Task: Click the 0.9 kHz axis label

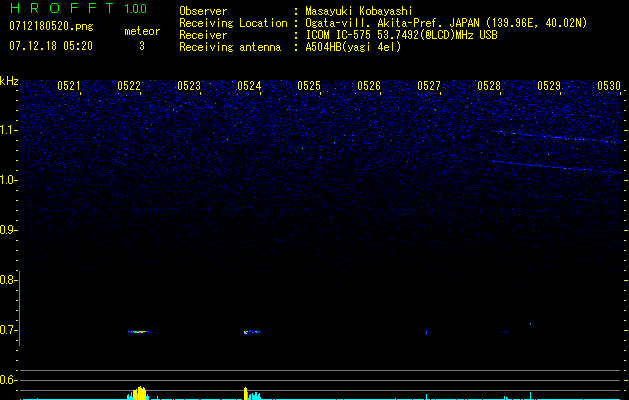Action: tap(8, 230)
